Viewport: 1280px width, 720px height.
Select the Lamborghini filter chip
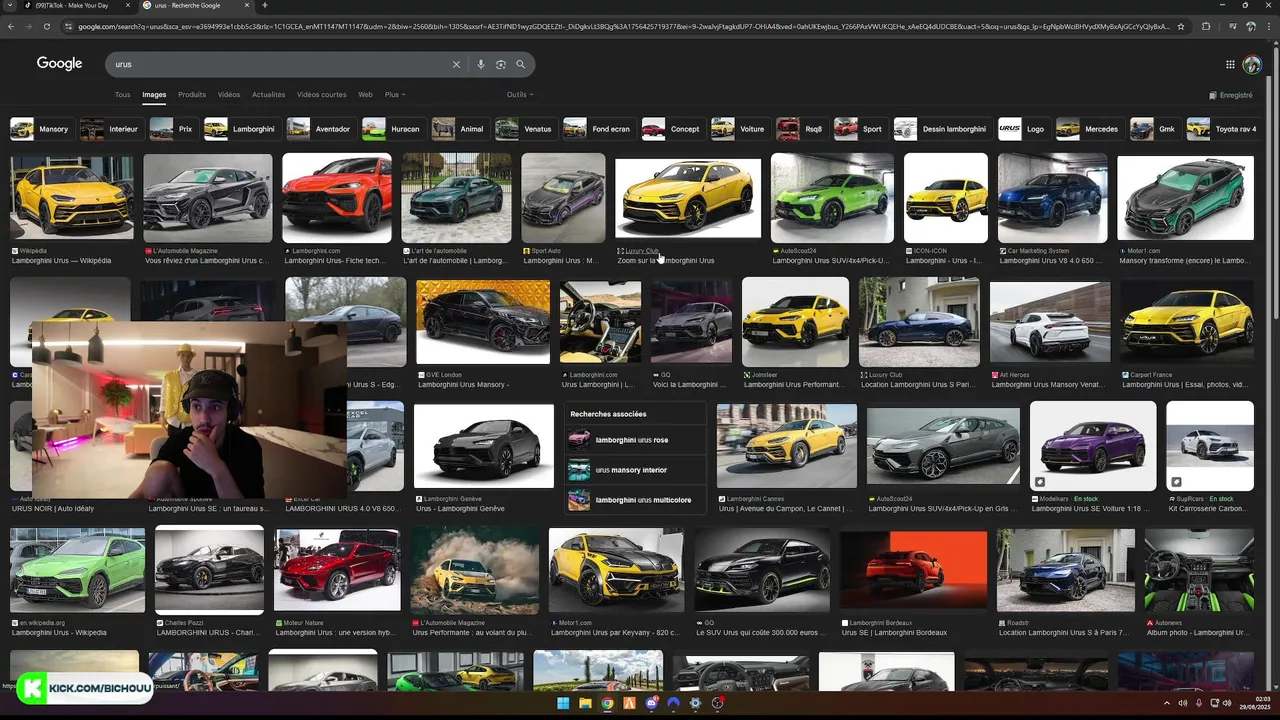(x=241, y=129)
